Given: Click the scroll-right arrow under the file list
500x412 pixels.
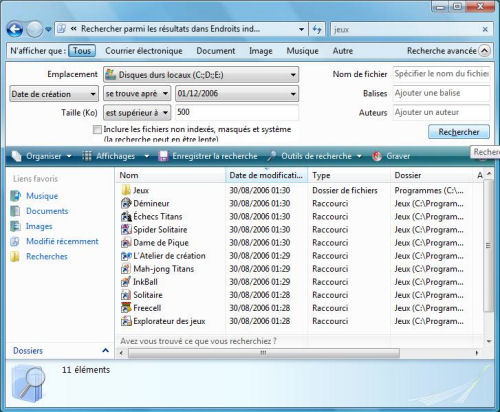Looking at the screenshot, I should [477, 353].
